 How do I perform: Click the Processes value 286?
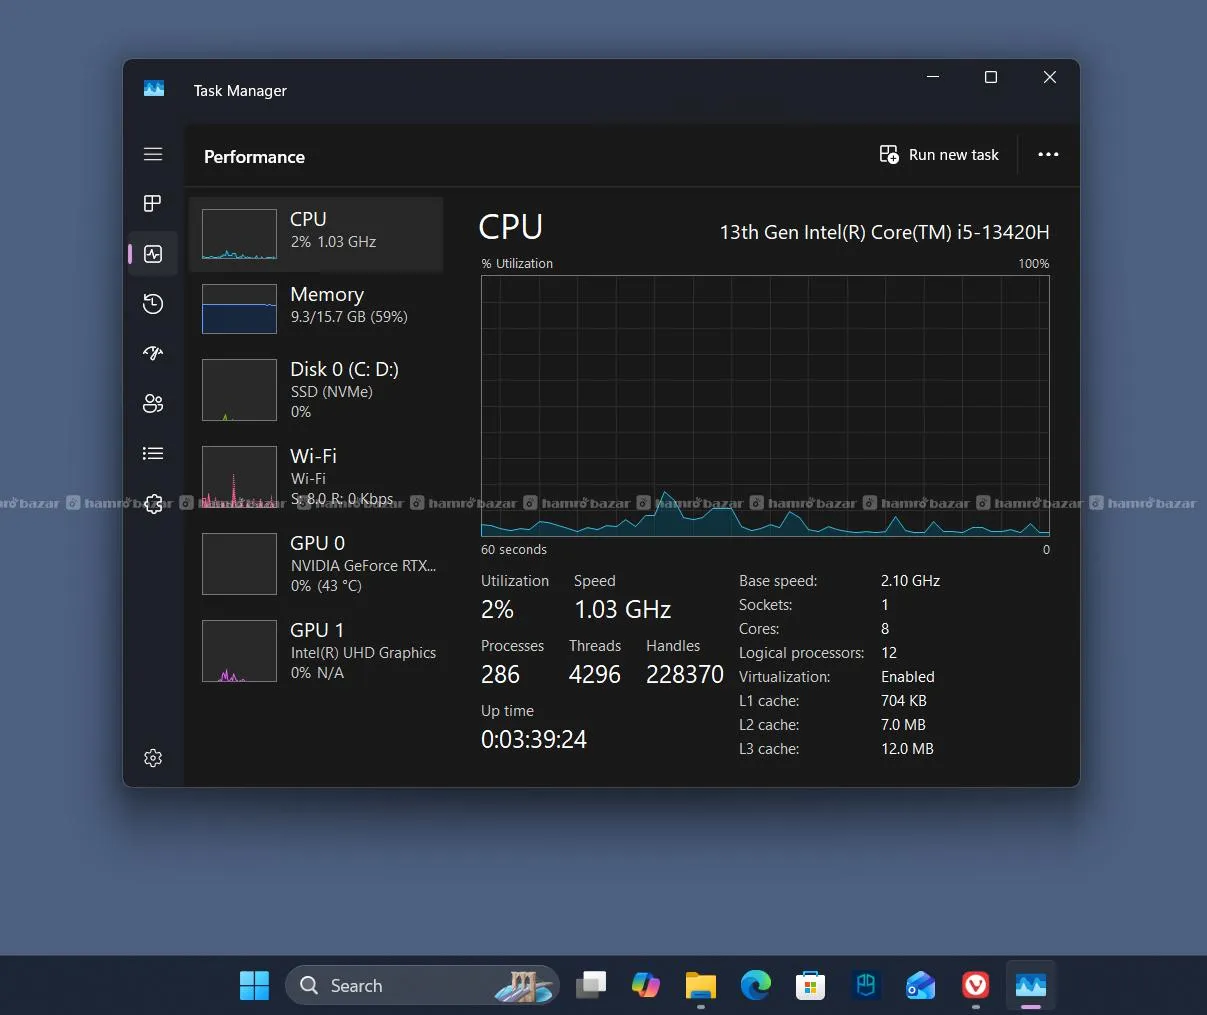point(500,675)
